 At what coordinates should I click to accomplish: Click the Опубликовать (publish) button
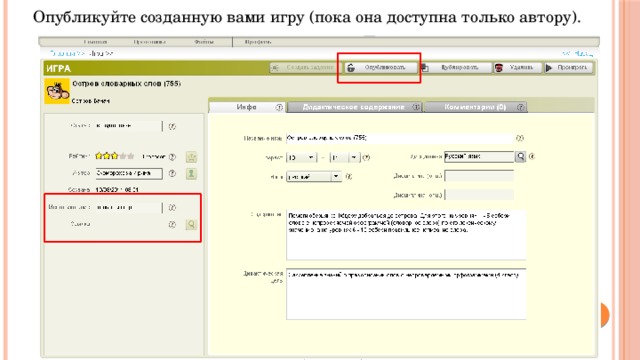381,68
